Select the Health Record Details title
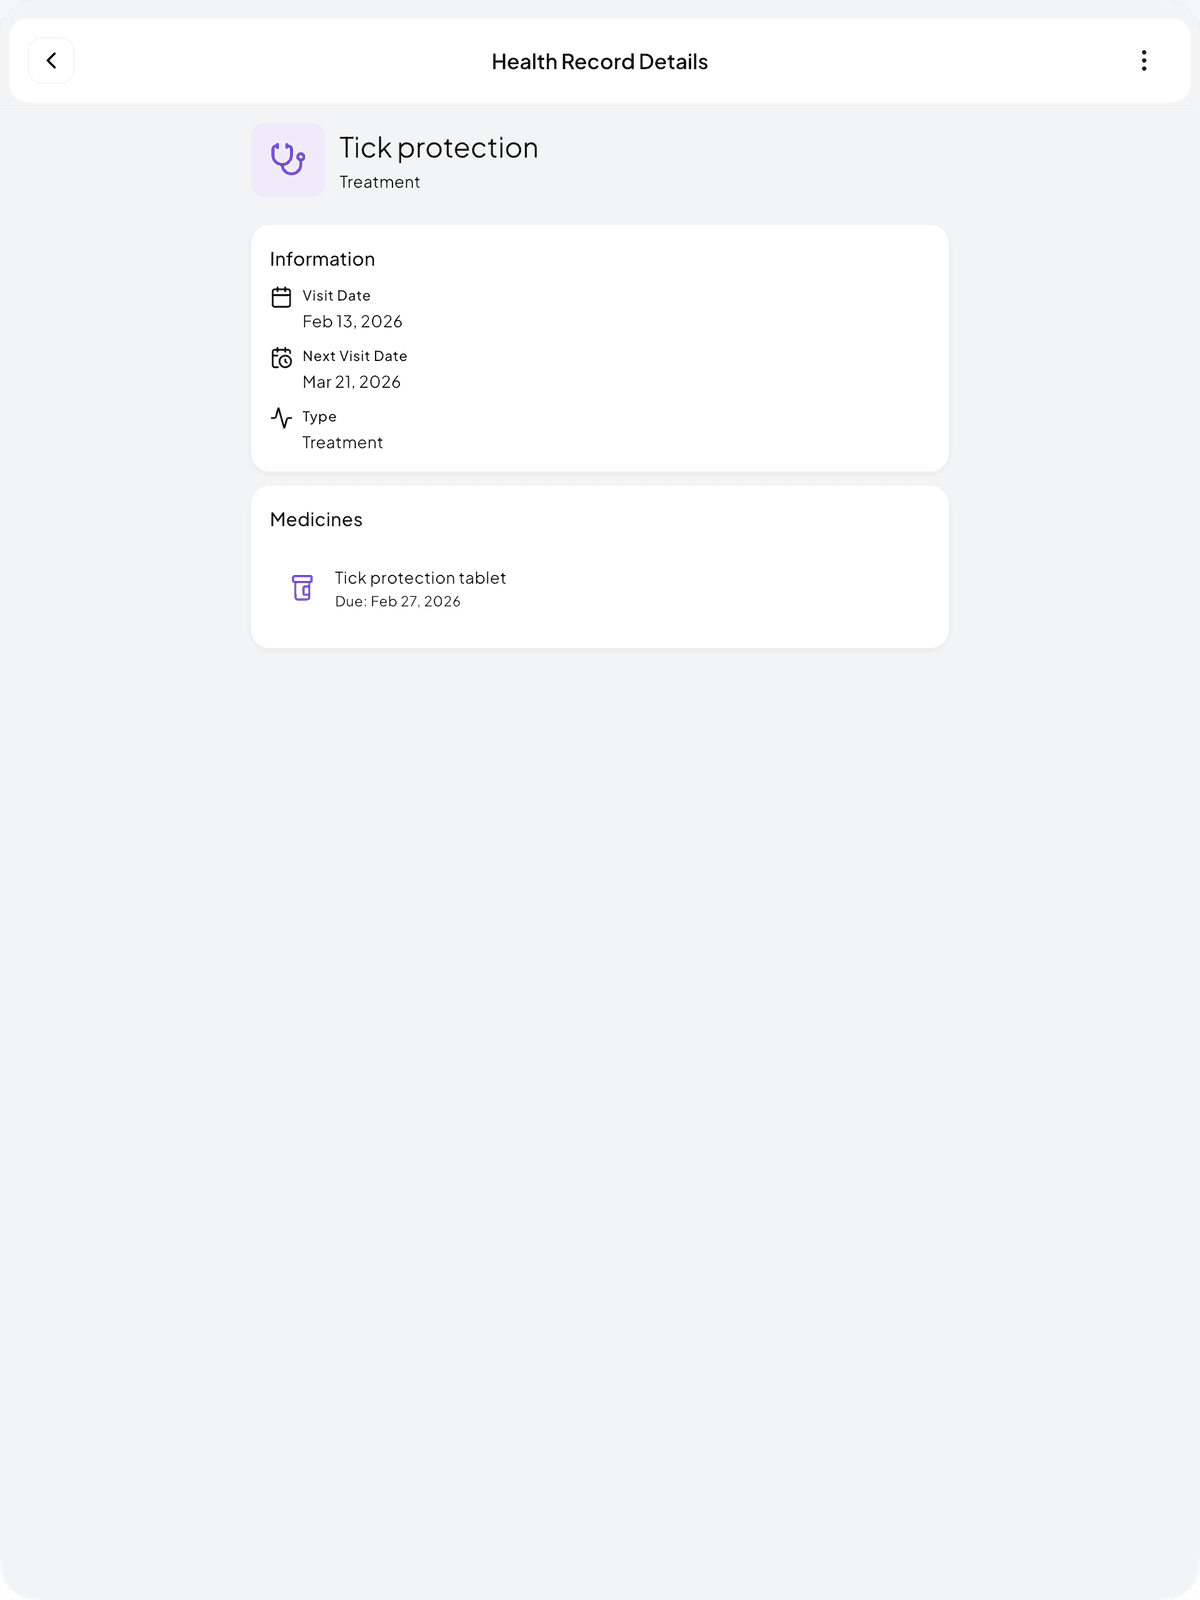 tap(599, 61)
